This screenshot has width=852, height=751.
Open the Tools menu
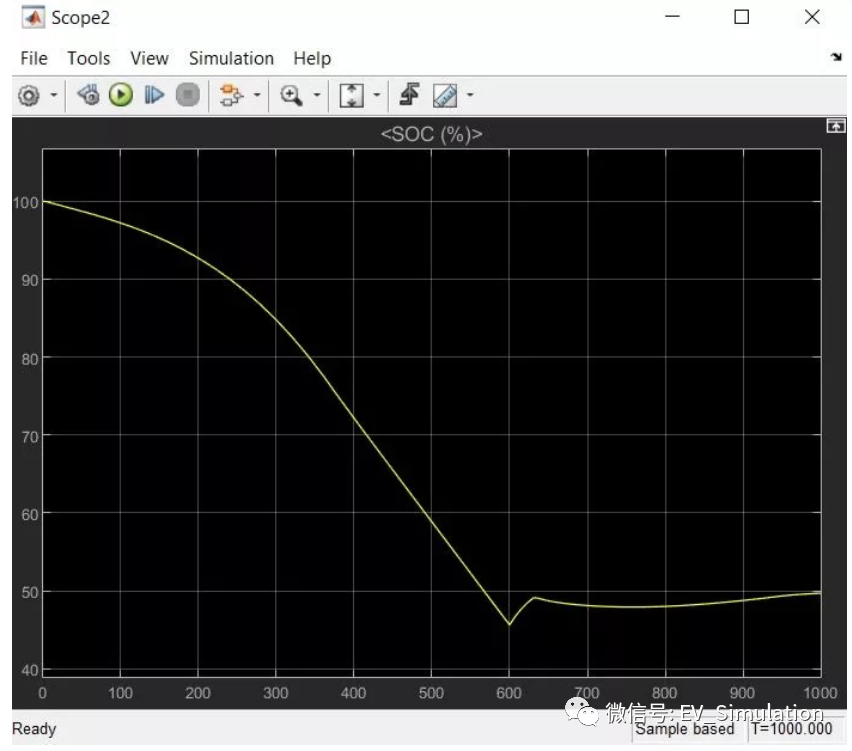coord(89,58)
